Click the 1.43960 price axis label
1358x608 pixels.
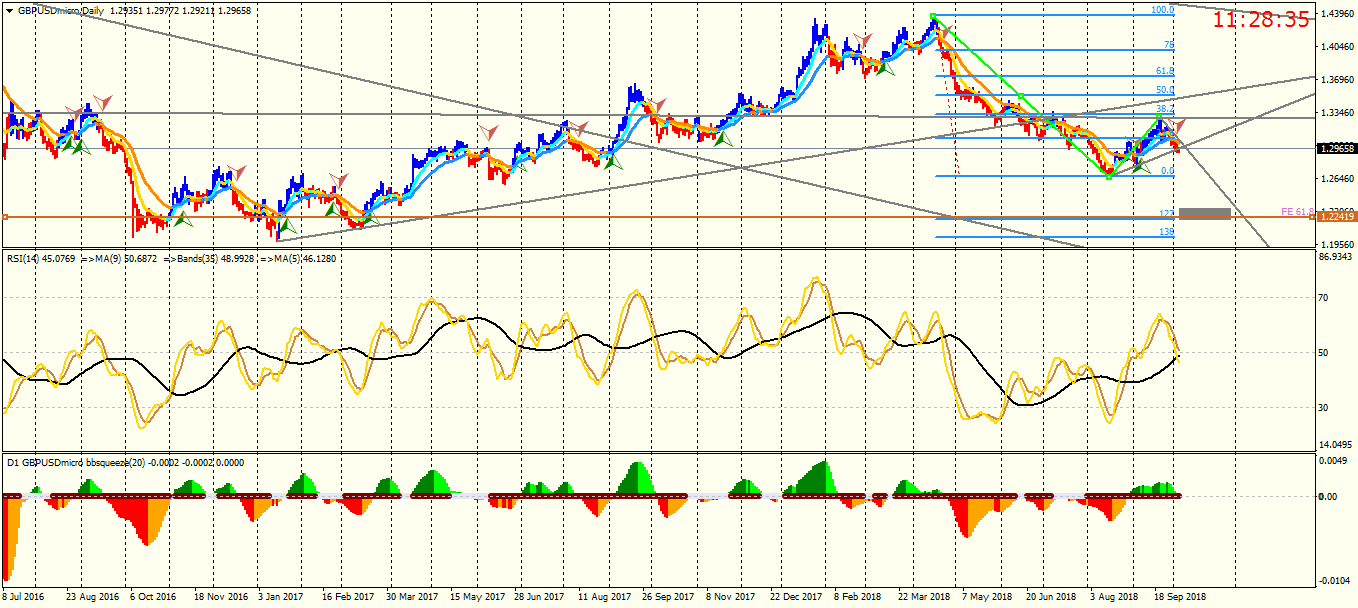[x=1338, y=14]
